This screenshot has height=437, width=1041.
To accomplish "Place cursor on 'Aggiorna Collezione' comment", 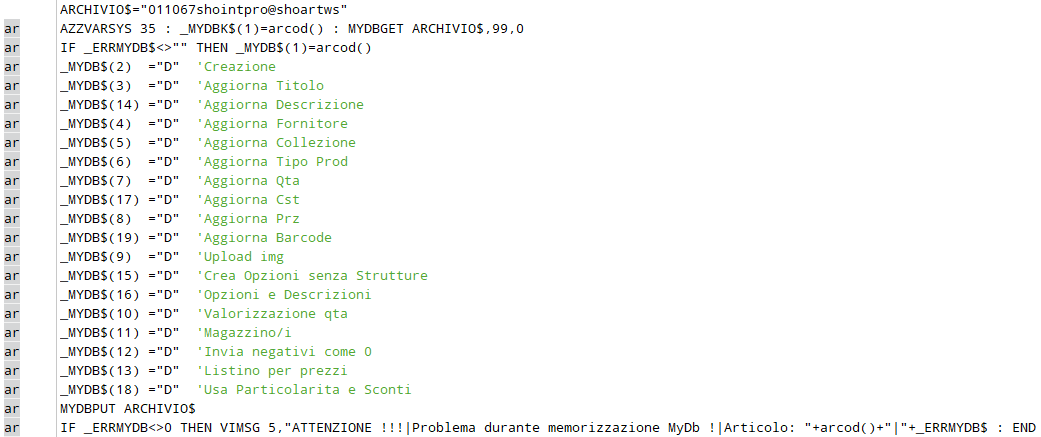I will (276, 143).
